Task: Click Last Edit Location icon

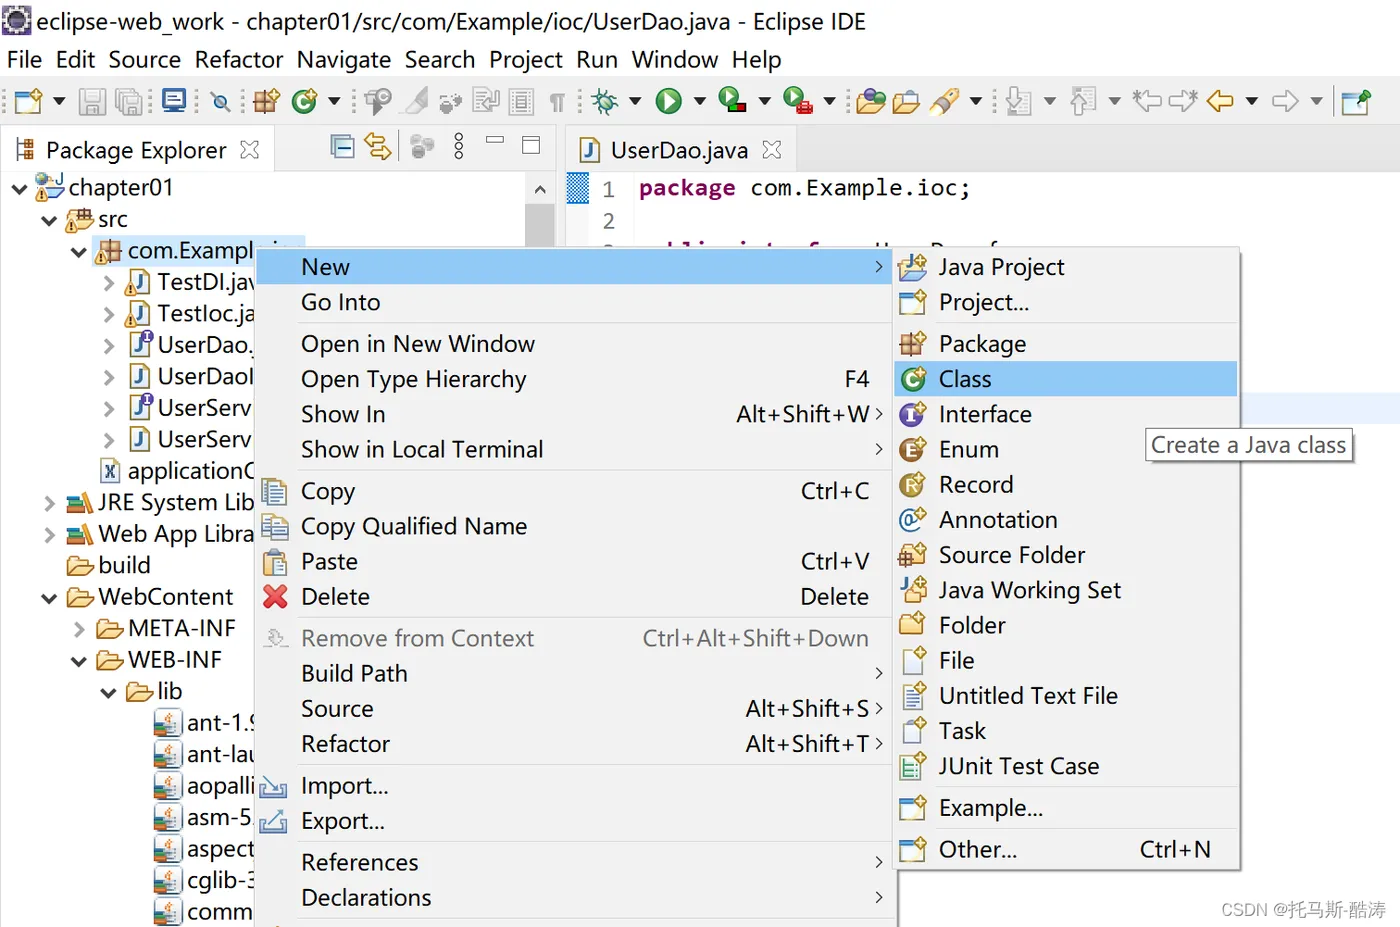Action: tap(1147, 101)
